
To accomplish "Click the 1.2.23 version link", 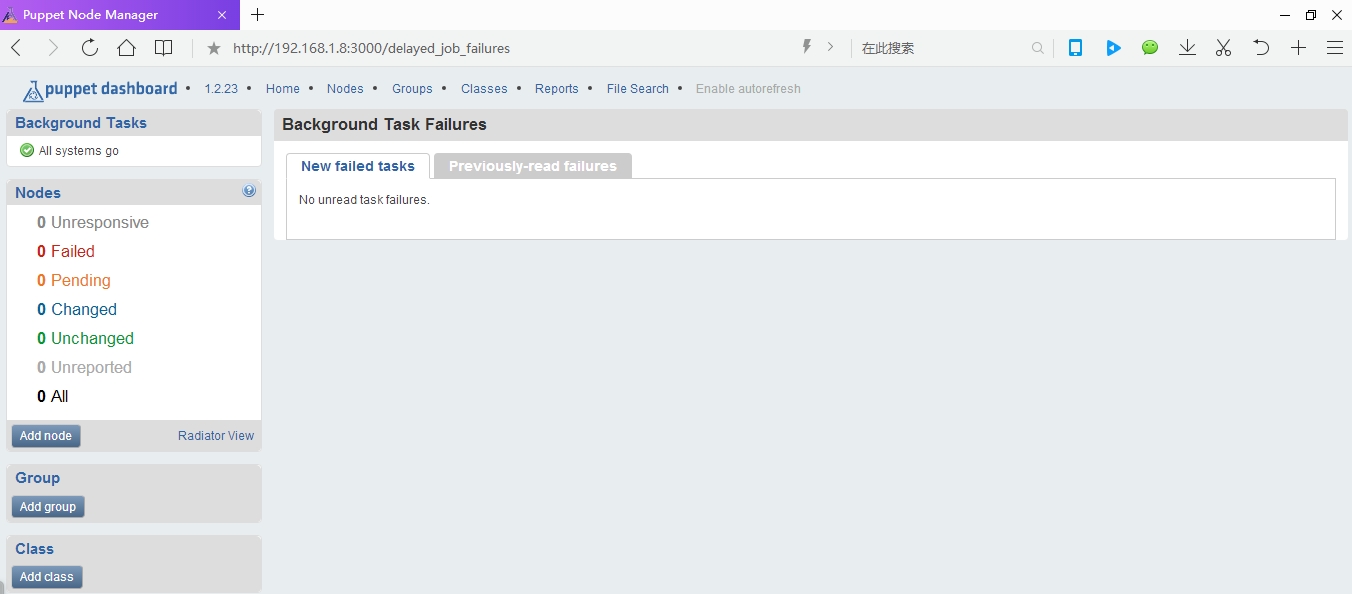I will [221, 89].
